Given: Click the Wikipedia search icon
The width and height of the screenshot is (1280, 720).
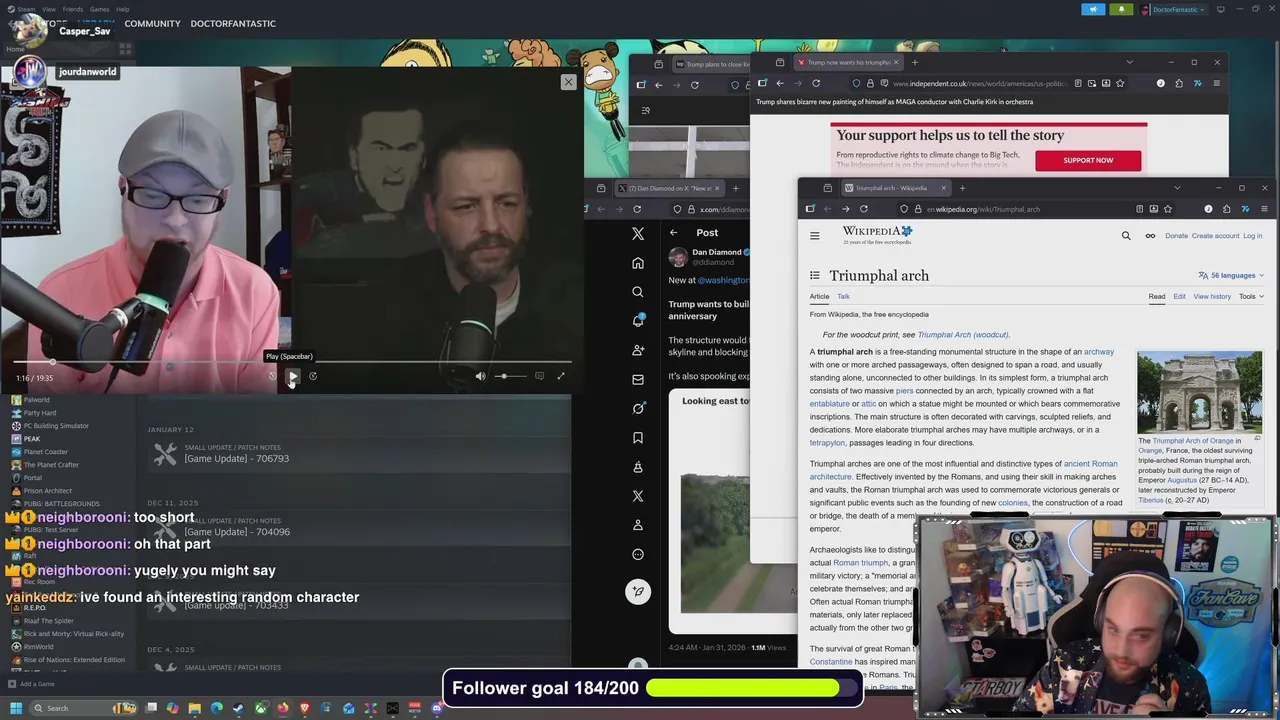Looking at the screenshot, I should tap(1126, 236).
